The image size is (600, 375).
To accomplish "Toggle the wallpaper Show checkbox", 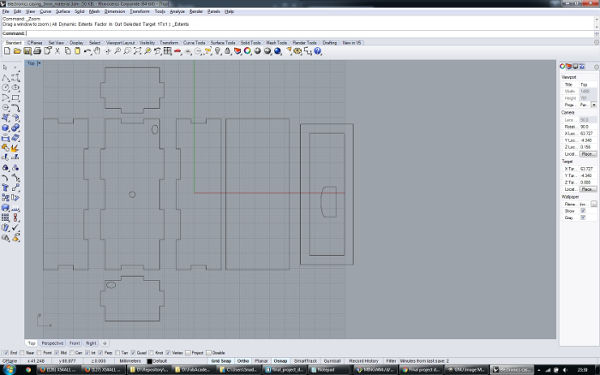I will click(583, 211).
